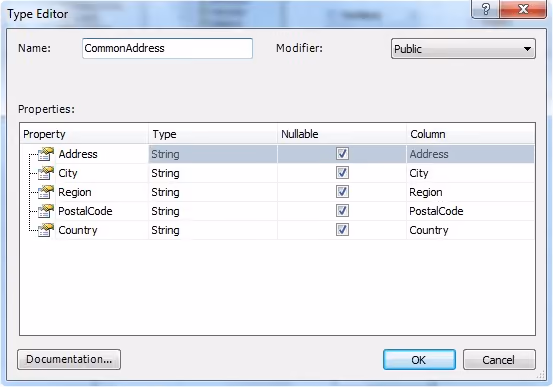Focus the Name field with CommonAddress
Image resolution: width=553 pixels, height=387 pixels.
[x=168, y=48]
